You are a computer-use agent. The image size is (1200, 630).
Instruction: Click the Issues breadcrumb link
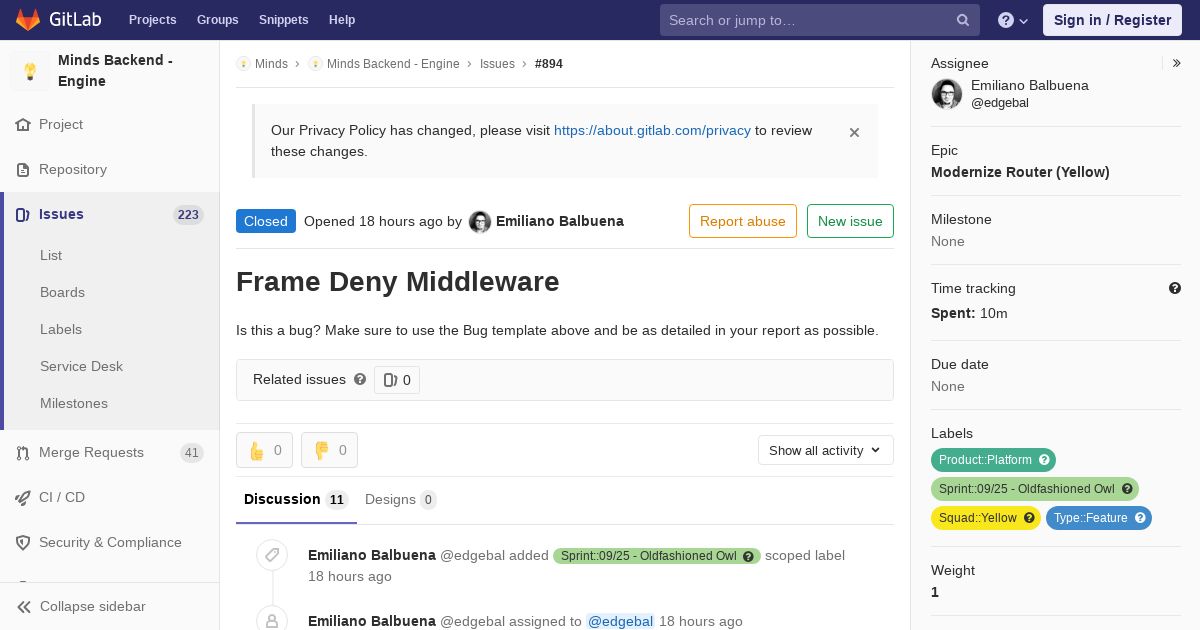coord(497,64)
